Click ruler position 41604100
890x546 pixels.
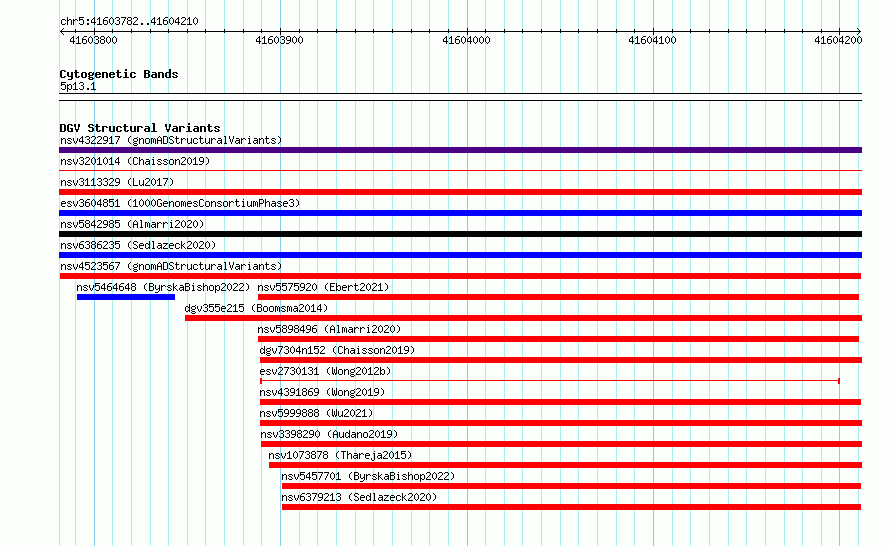click(x=652, y=40)
